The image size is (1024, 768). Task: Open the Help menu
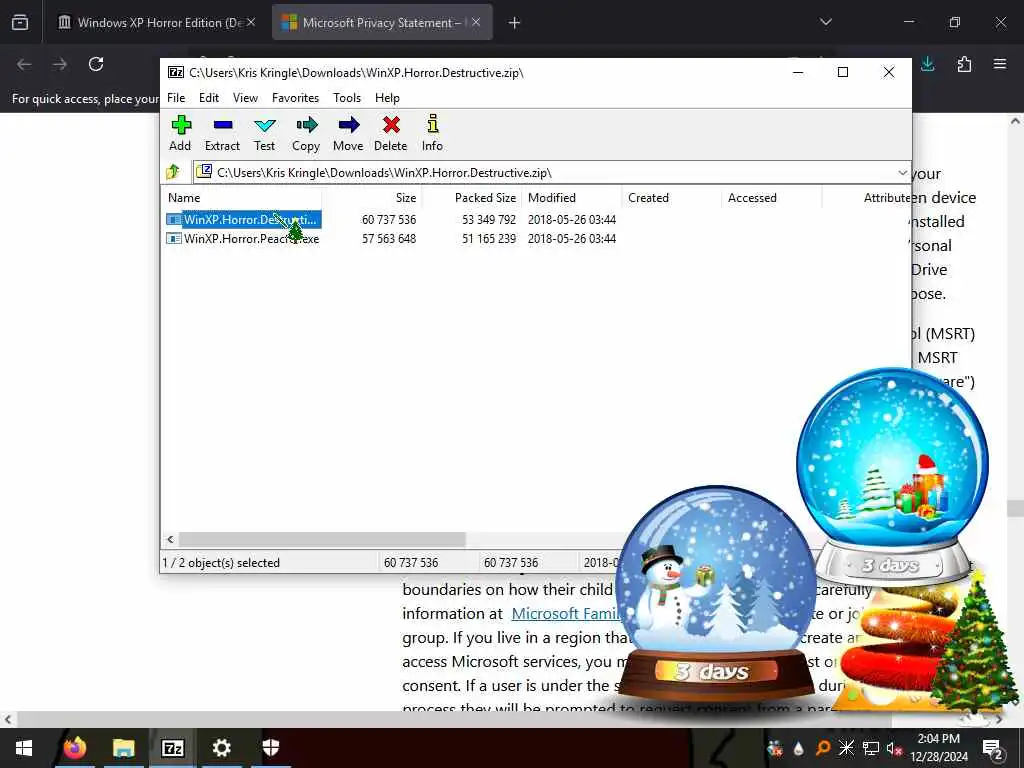387,98
